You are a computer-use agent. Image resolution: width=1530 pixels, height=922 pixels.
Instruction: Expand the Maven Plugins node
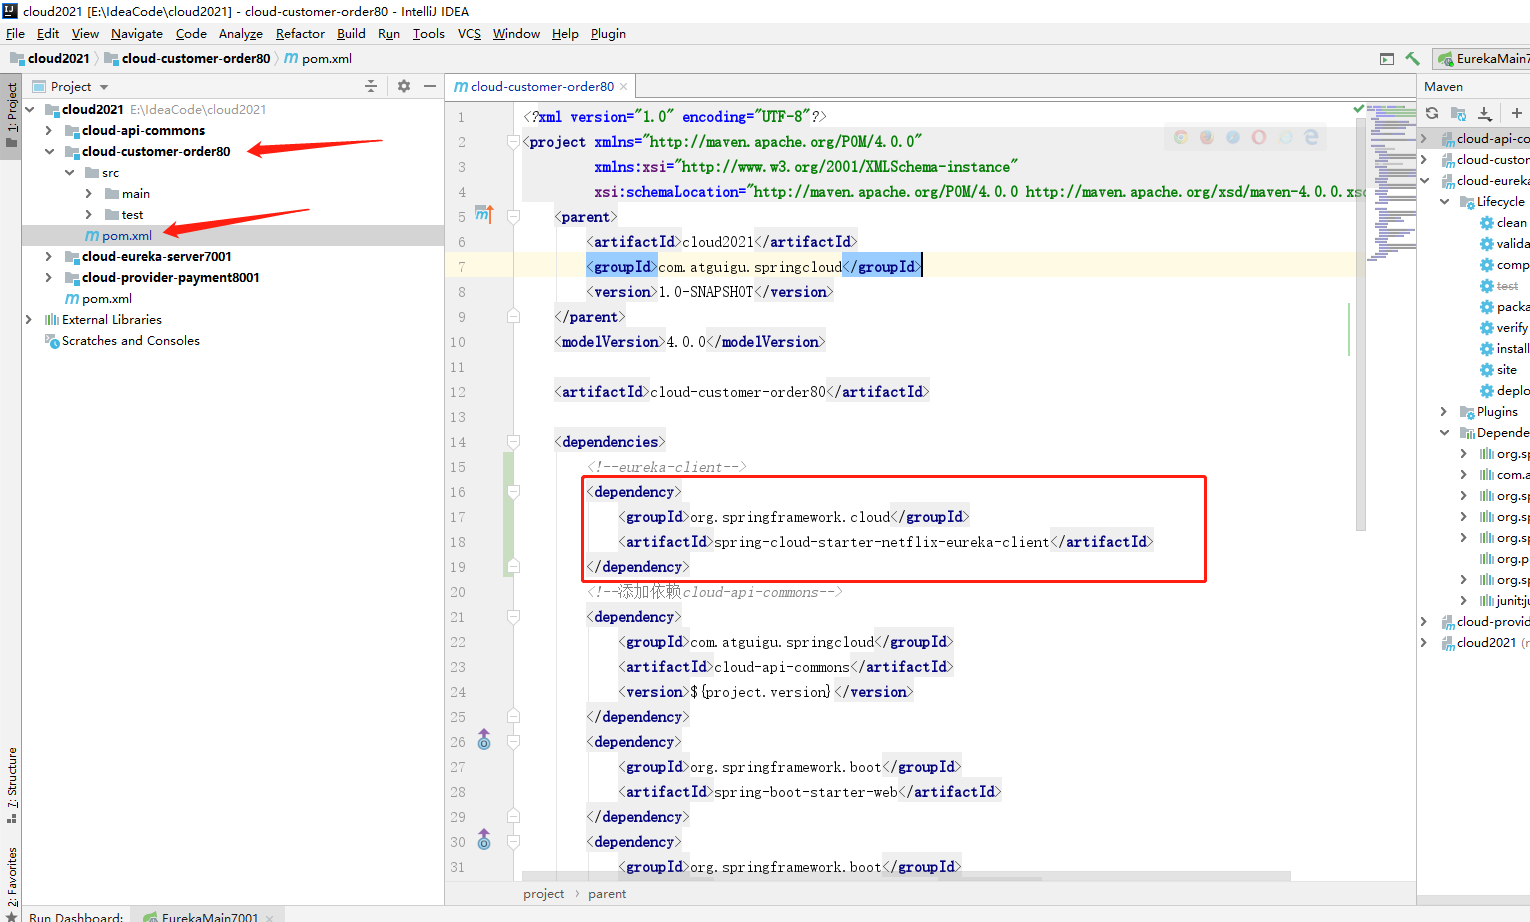(x=1444, y=412)
